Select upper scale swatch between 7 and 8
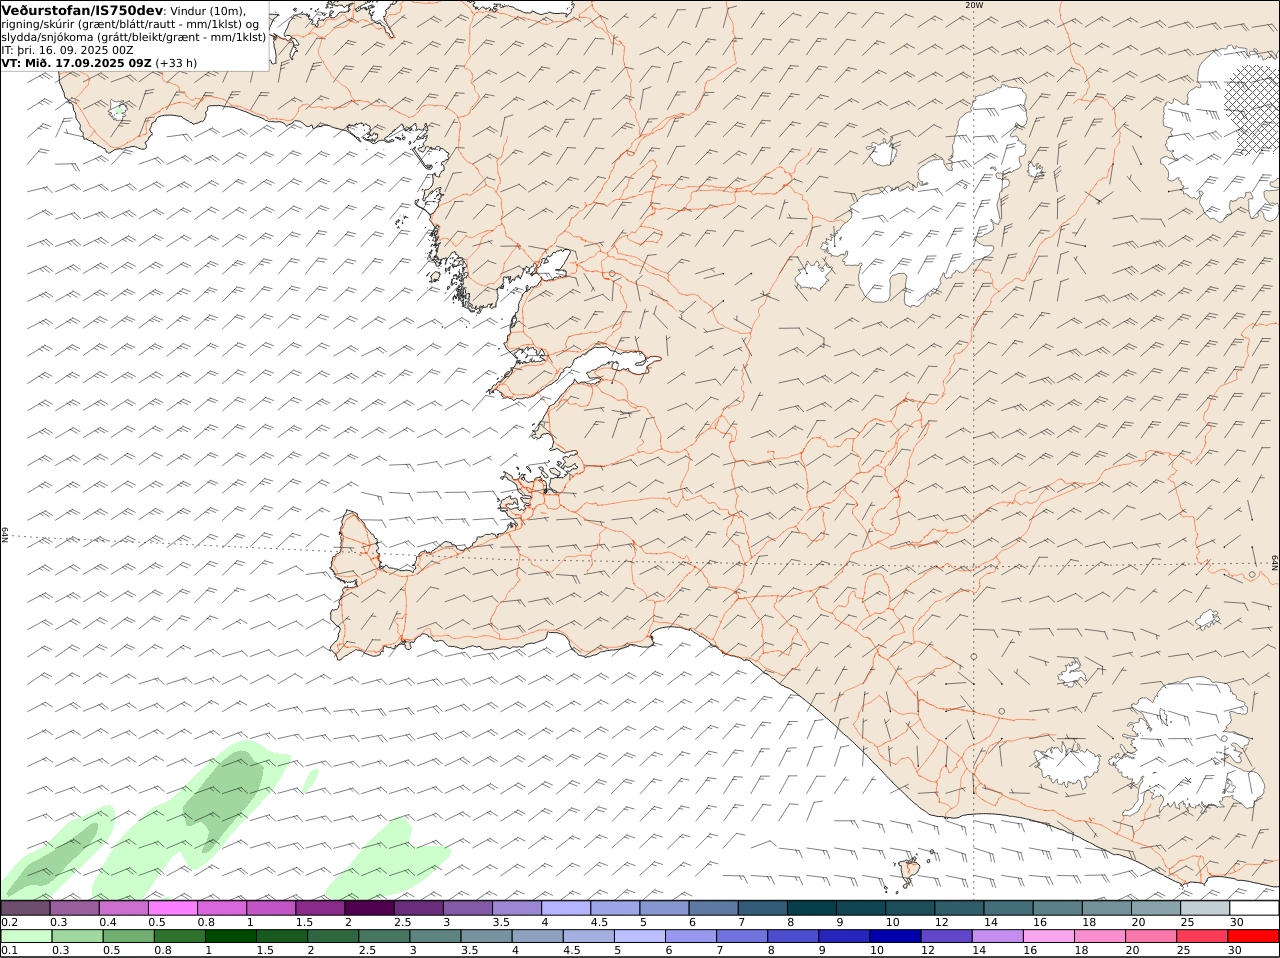Screen dimensions: 1280x958 pos(763,908)
